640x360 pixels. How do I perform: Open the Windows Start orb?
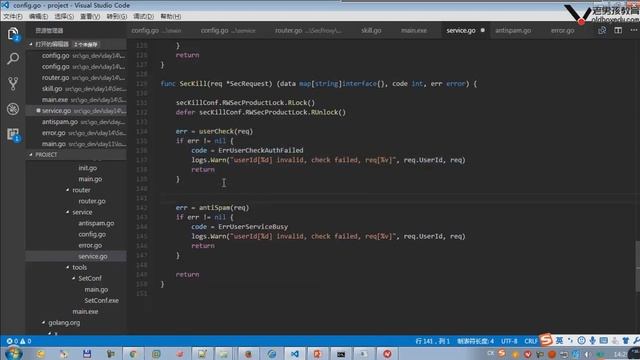13,353
